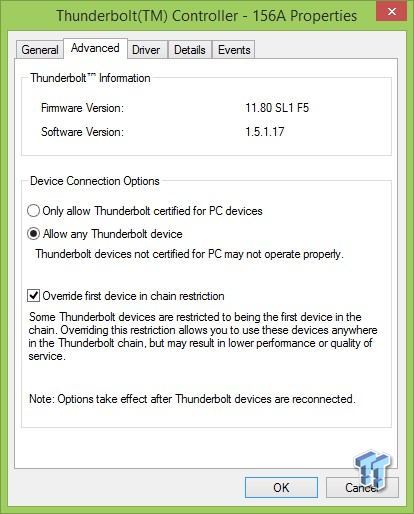Viewport: 414px width, 514px height.
Task: Select the Advanced tab
Action: click(95, 48)
